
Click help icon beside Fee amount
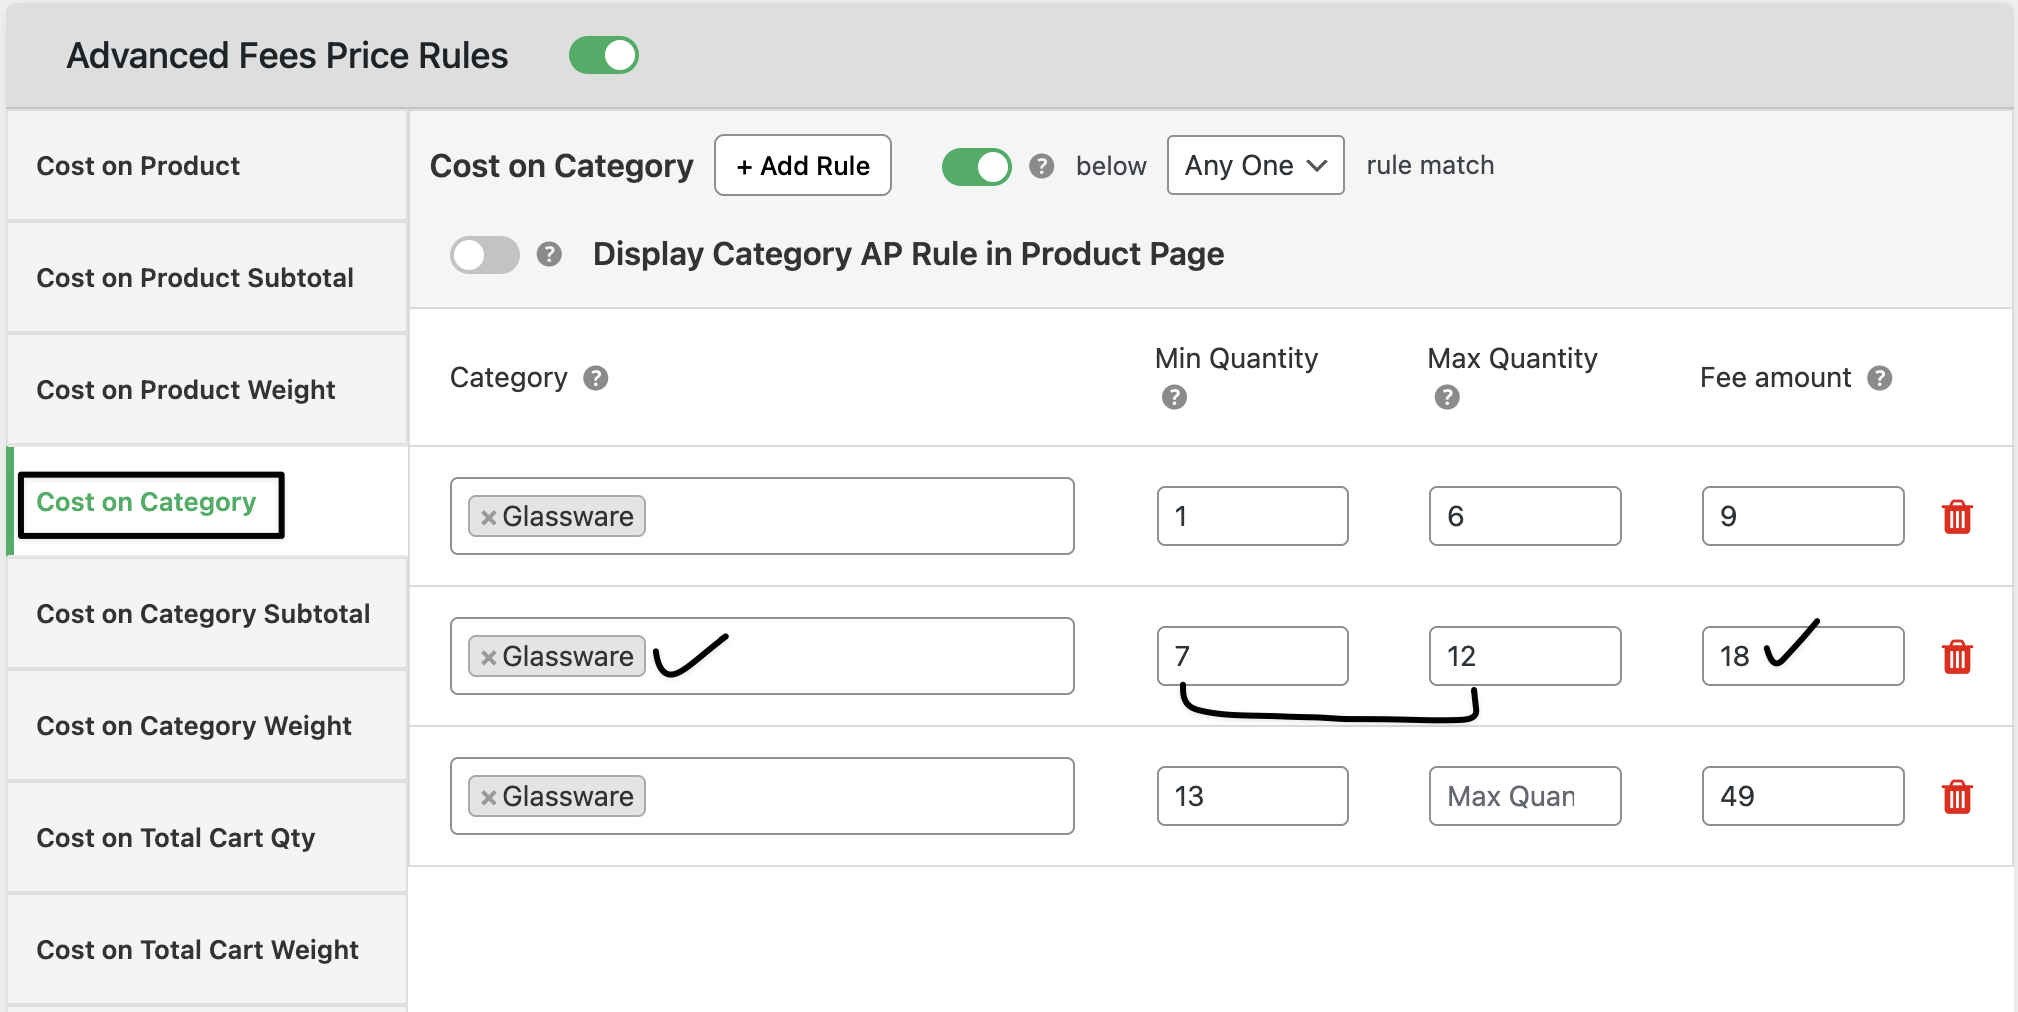(1879, 378)
